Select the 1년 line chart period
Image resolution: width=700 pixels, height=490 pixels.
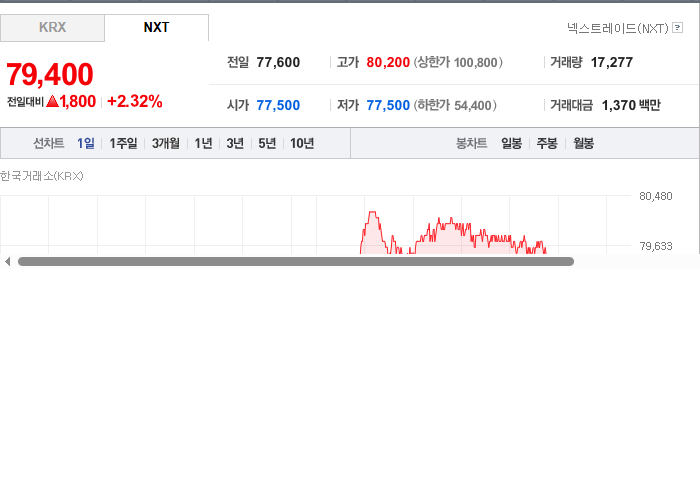coord(203,143)
